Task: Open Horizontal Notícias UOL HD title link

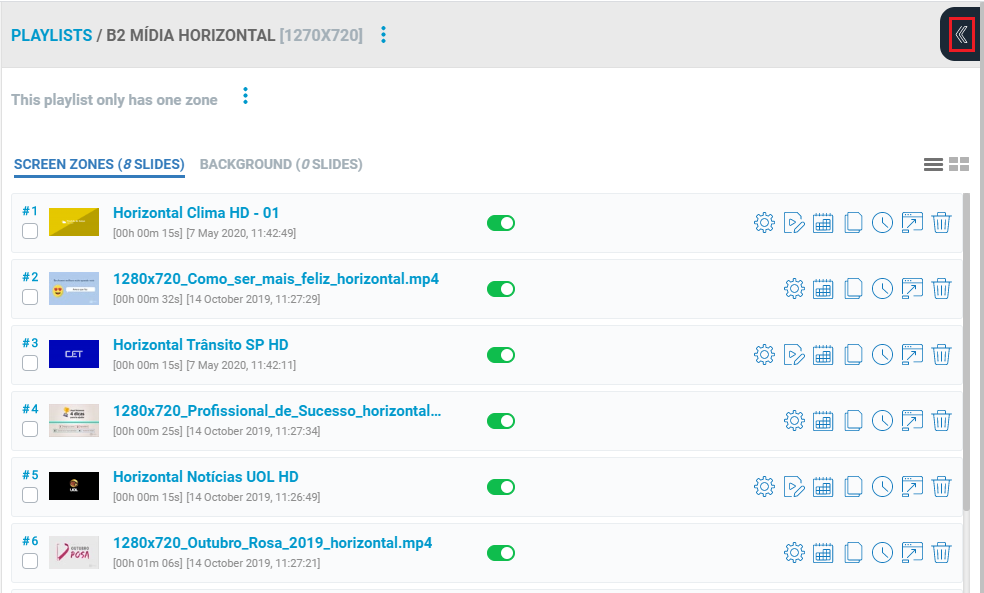Action: [206, 476]
